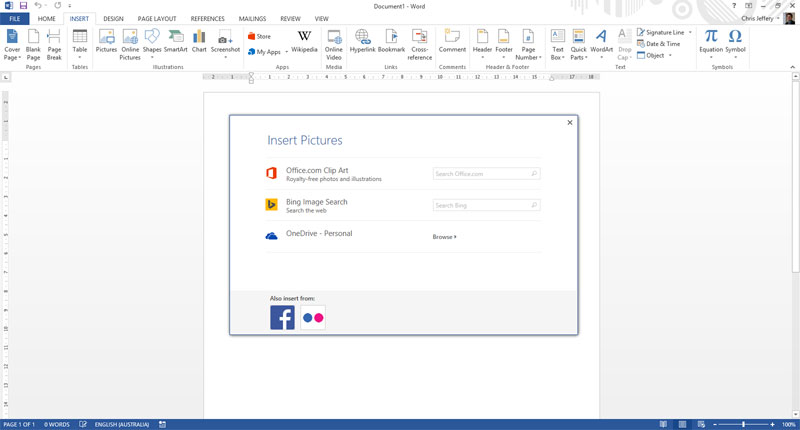Zoom in with the plus button
This screenshot has width=800, height=430.
pyautogui.click(x=772, y=424)
